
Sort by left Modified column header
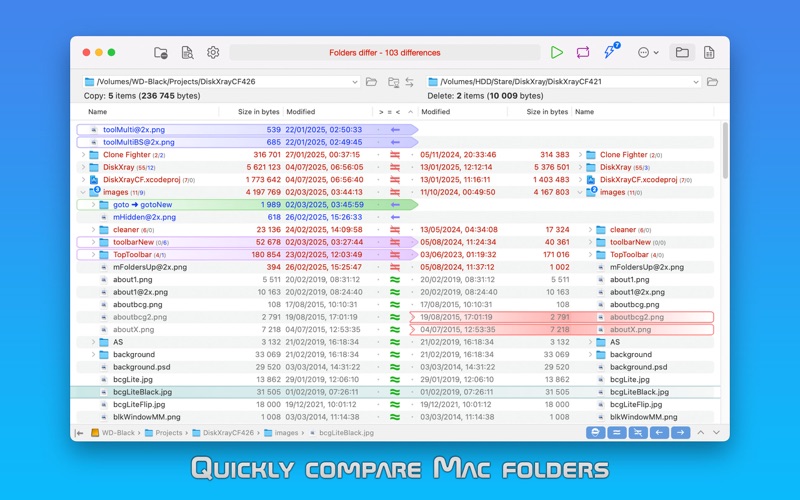301,112
